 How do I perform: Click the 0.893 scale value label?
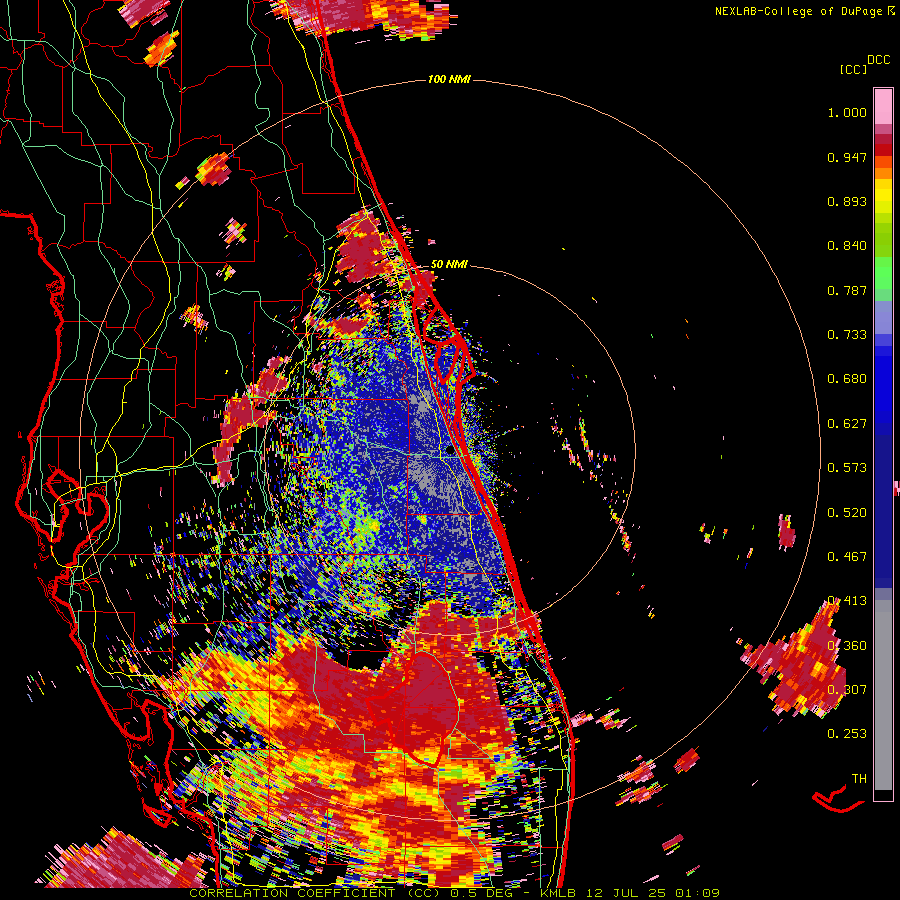click(x=847, y=201)
